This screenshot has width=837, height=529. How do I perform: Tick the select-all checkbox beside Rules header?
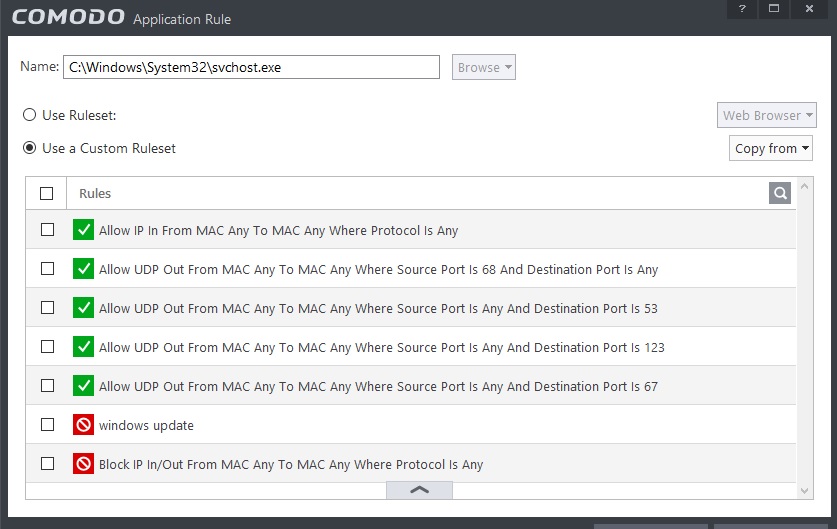46,193
